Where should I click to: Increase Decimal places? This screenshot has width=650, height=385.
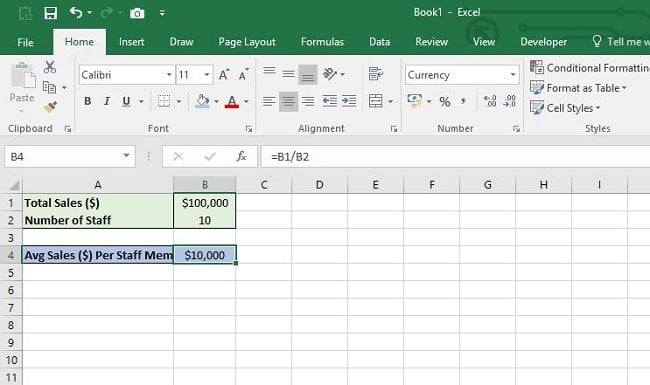pos(490,101)
